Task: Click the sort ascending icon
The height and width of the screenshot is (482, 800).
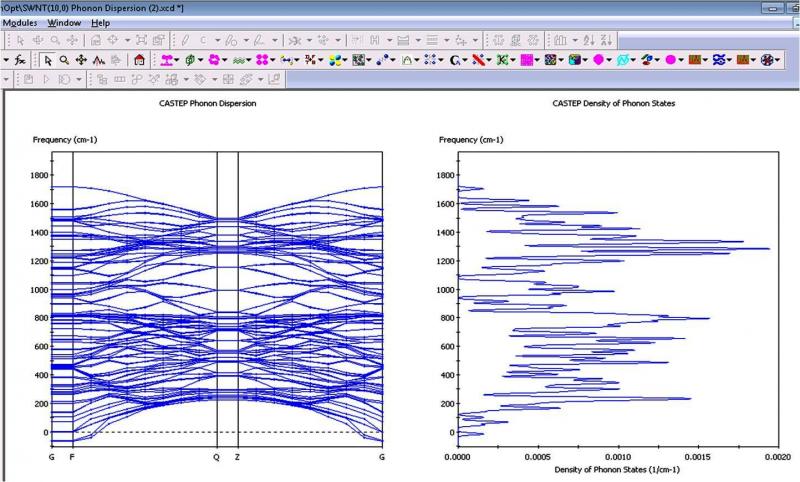Action: click(589, 40)
